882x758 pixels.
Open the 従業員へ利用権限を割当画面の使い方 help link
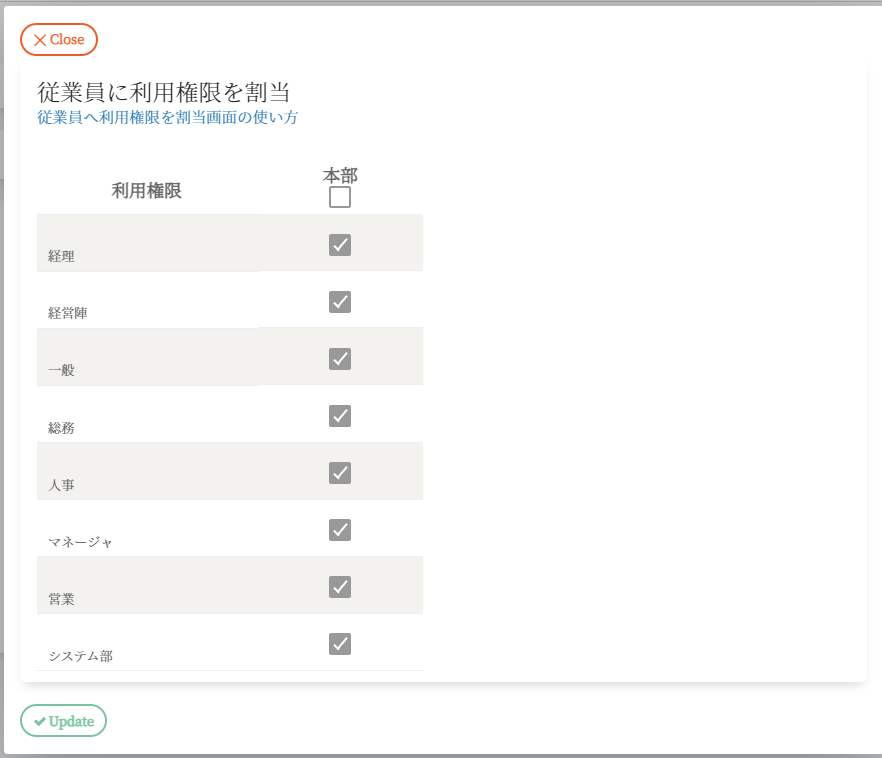(x=167, y=117)
